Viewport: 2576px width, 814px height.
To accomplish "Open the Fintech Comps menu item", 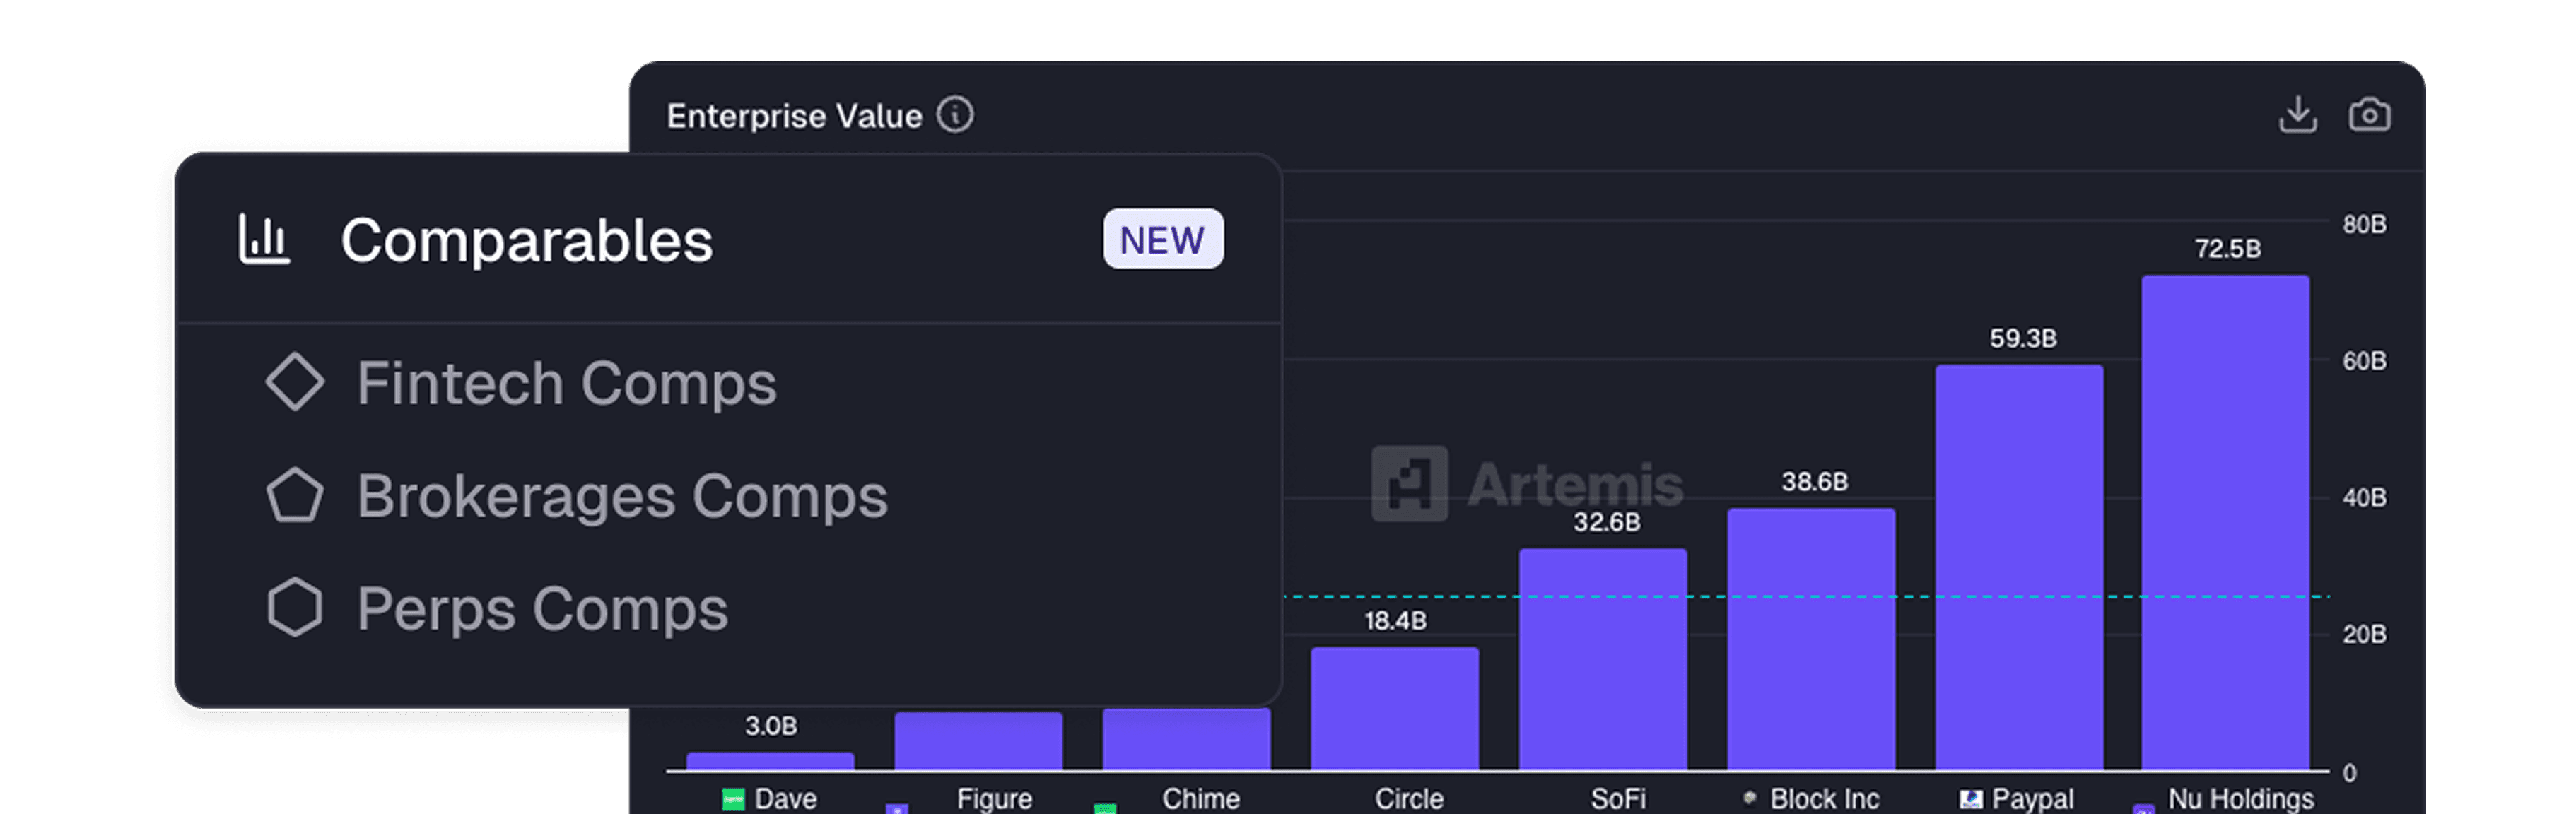I will pos(566,384).
